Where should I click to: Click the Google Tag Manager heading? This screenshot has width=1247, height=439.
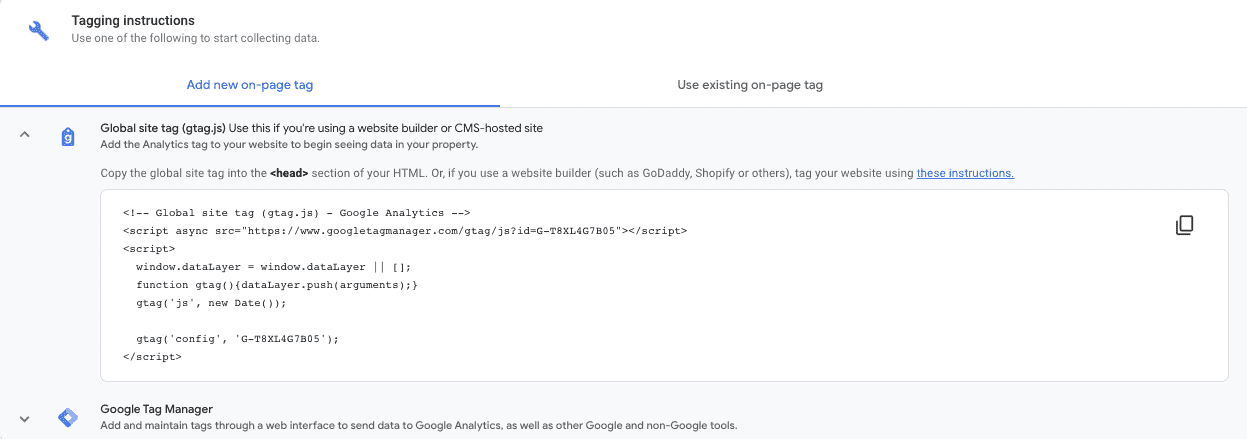point(156,409)
